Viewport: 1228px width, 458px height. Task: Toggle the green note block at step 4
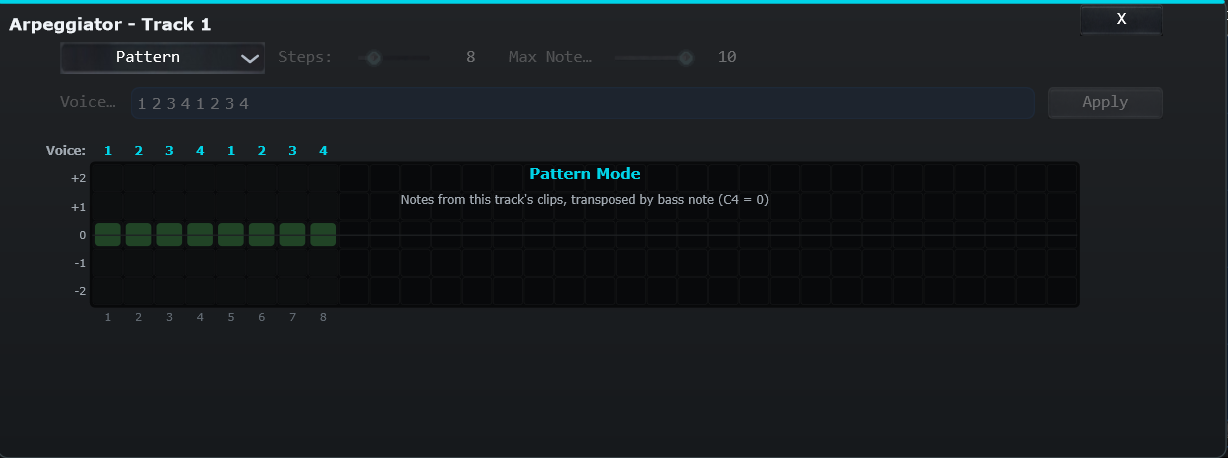click(x=200, y=235)
